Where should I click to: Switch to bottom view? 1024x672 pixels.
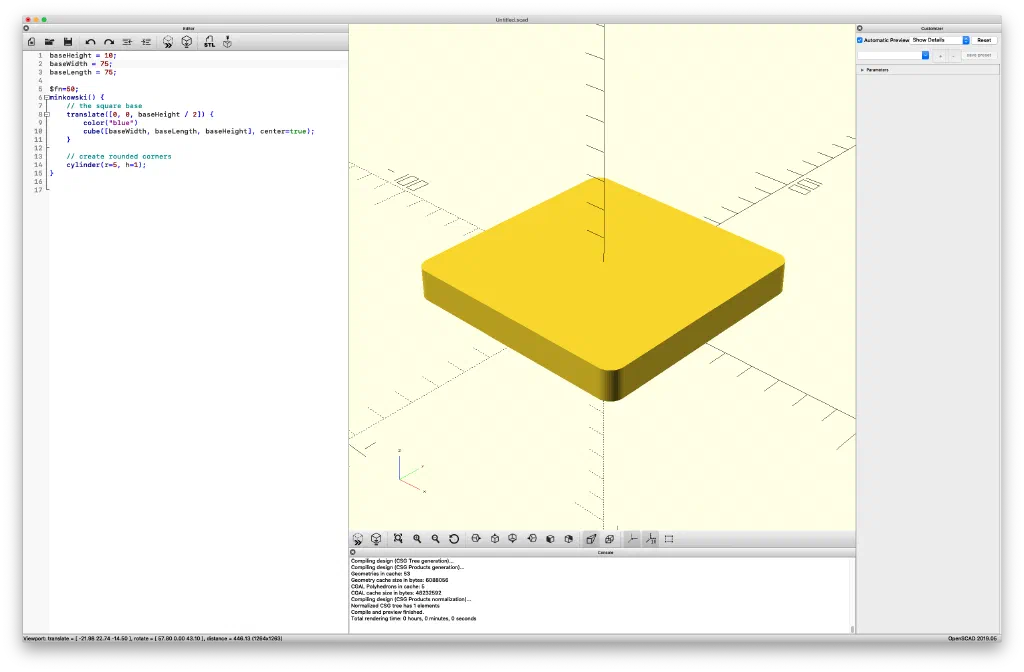coord(513,539)
